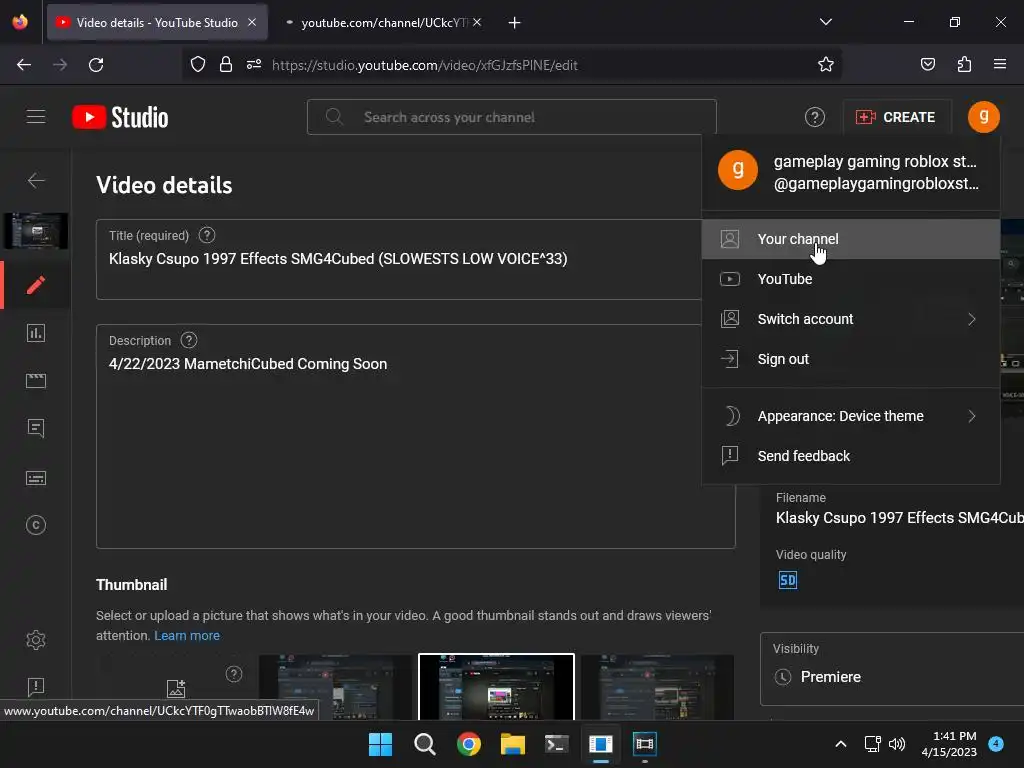Screen dimensions: 1024x768
Task: Click the orange account avatar in header
Action: (984, 117)
